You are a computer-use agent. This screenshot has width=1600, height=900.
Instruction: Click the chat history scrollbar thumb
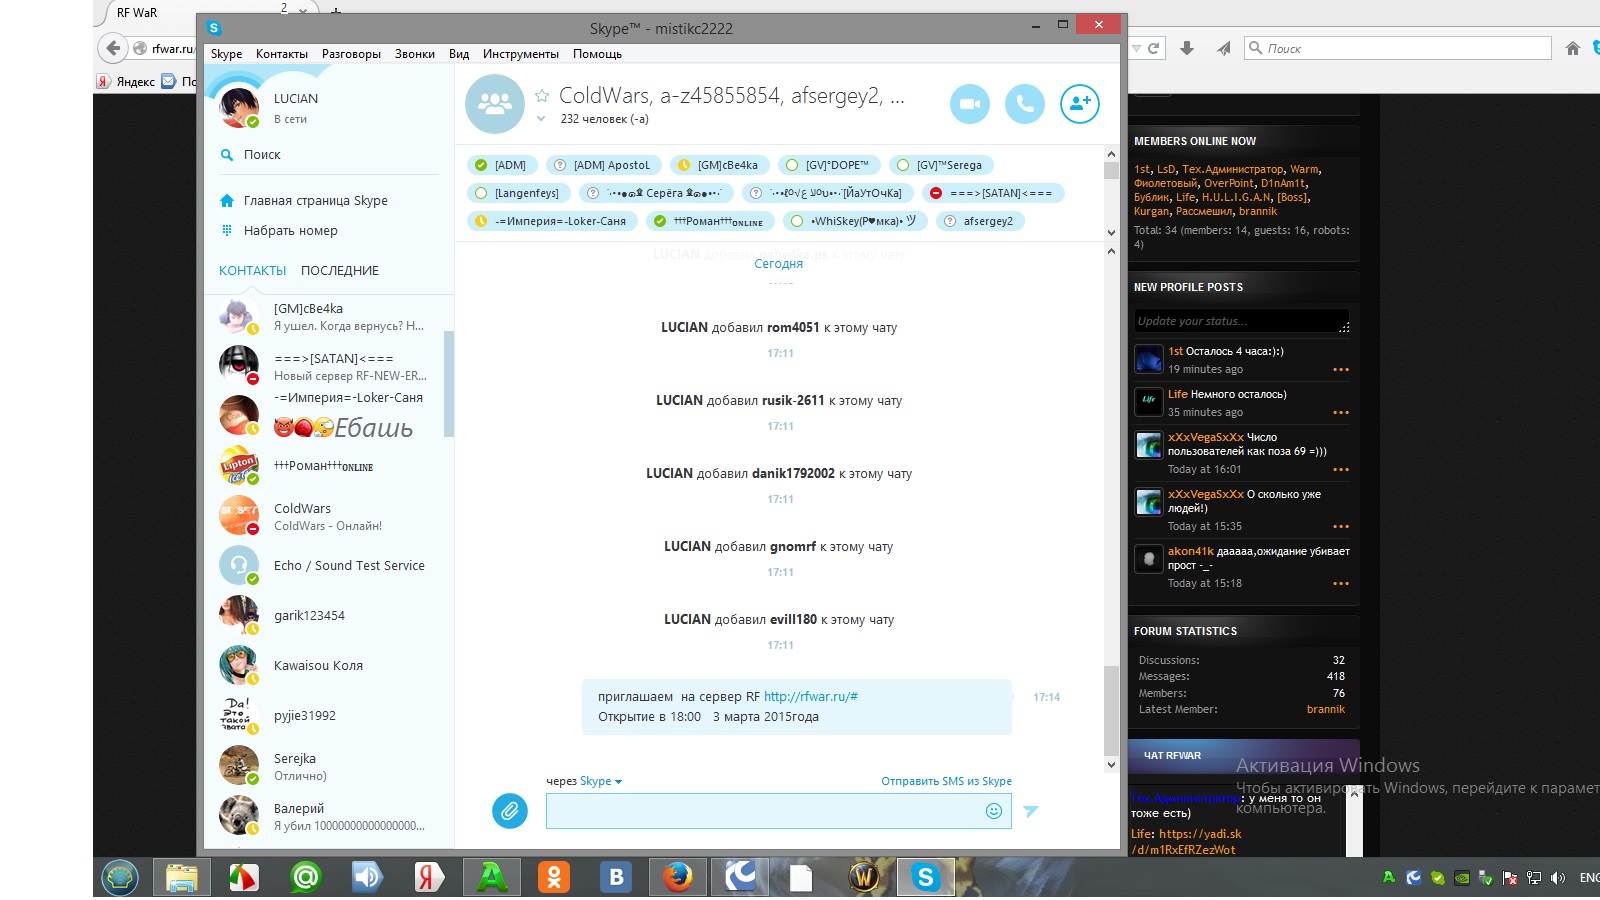(x=1111, y=711)
